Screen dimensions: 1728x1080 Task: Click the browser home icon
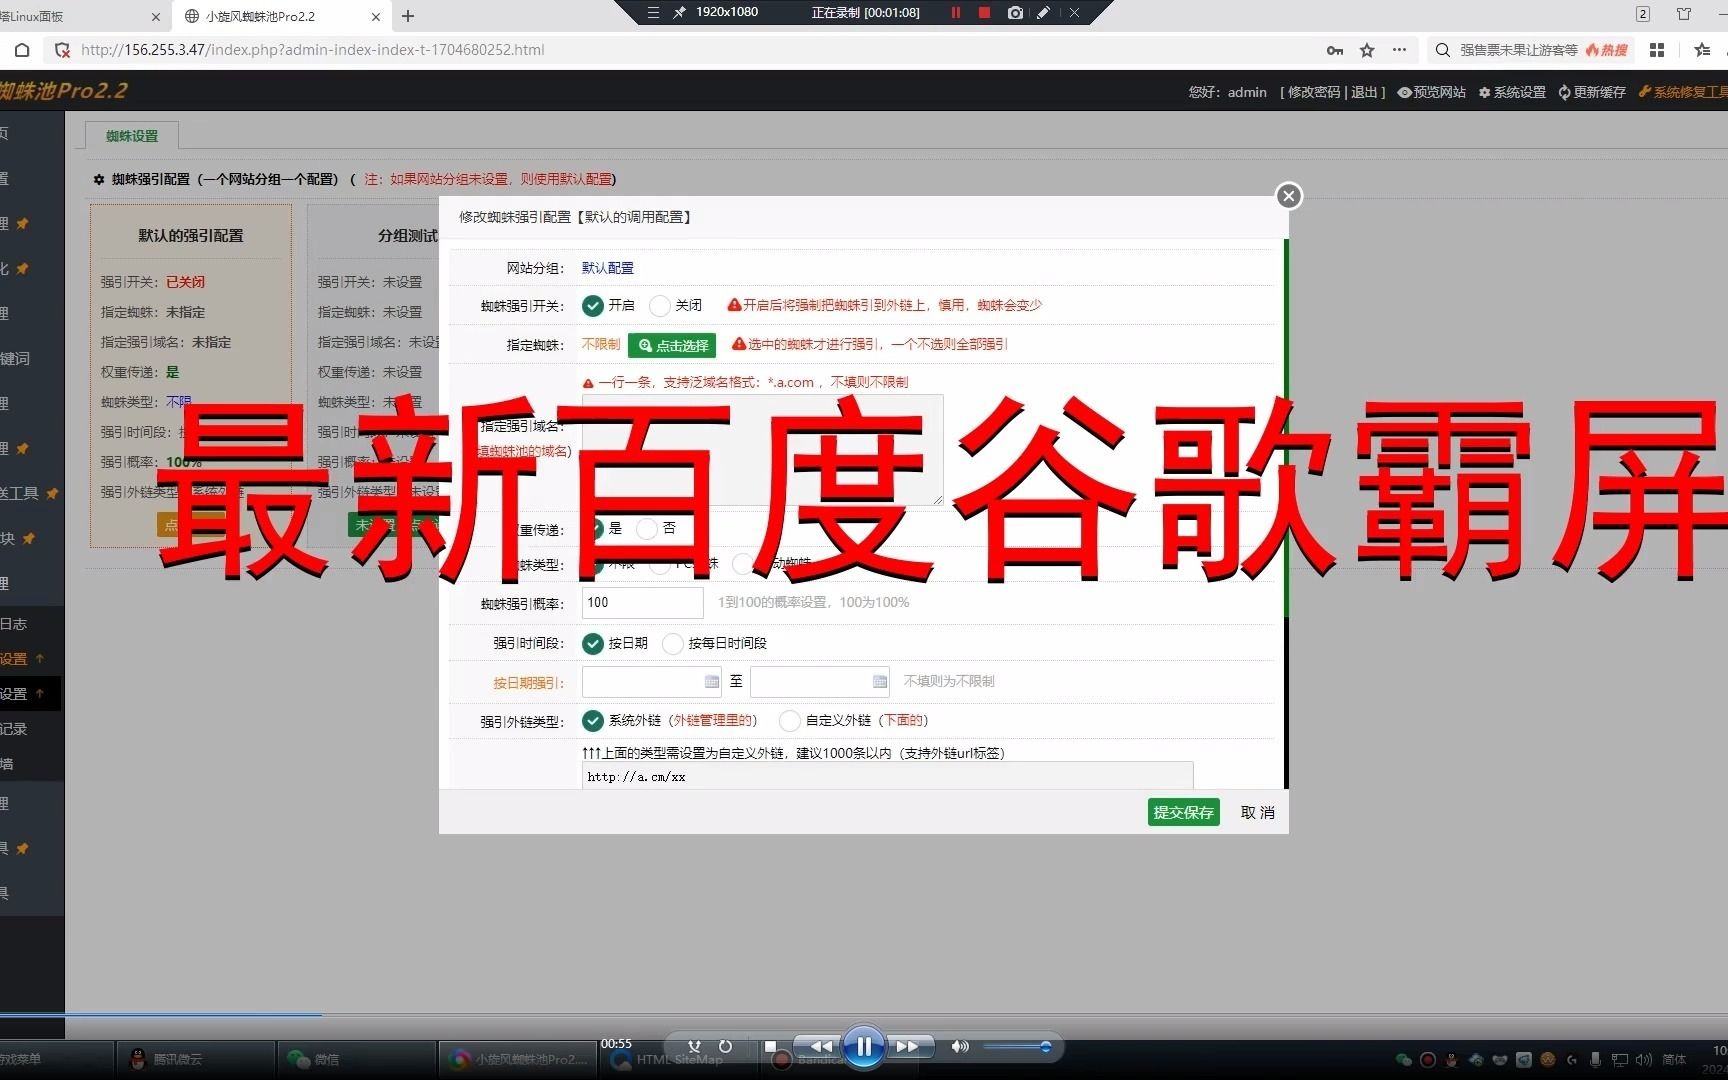pos(22,50)
